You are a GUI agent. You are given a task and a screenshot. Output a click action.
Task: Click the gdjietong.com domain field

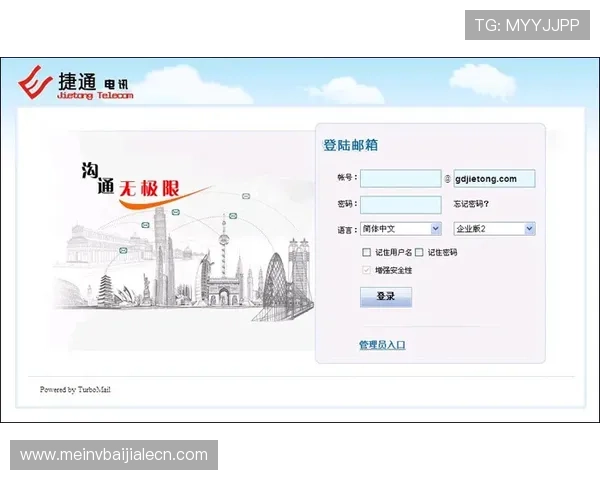pyautogui.click(x=494, y=178)
